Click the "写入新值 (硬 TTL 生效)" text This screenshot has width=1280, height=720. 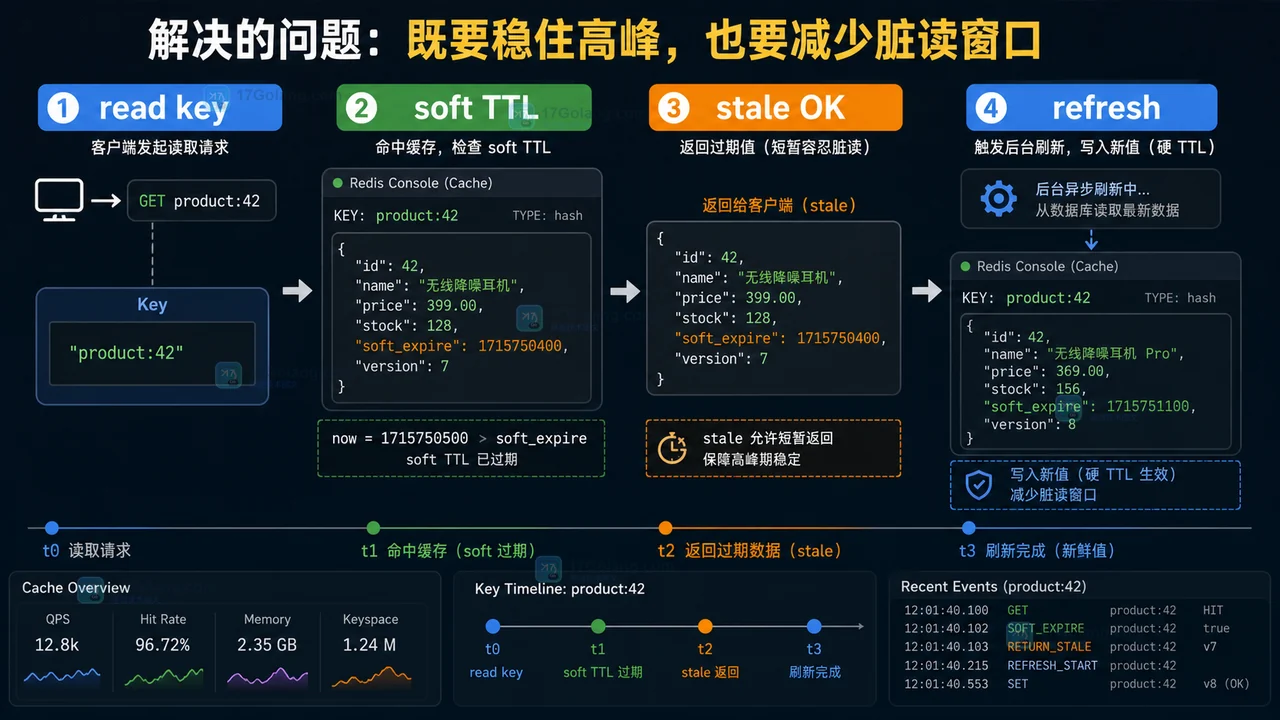tap(1092, 474)
